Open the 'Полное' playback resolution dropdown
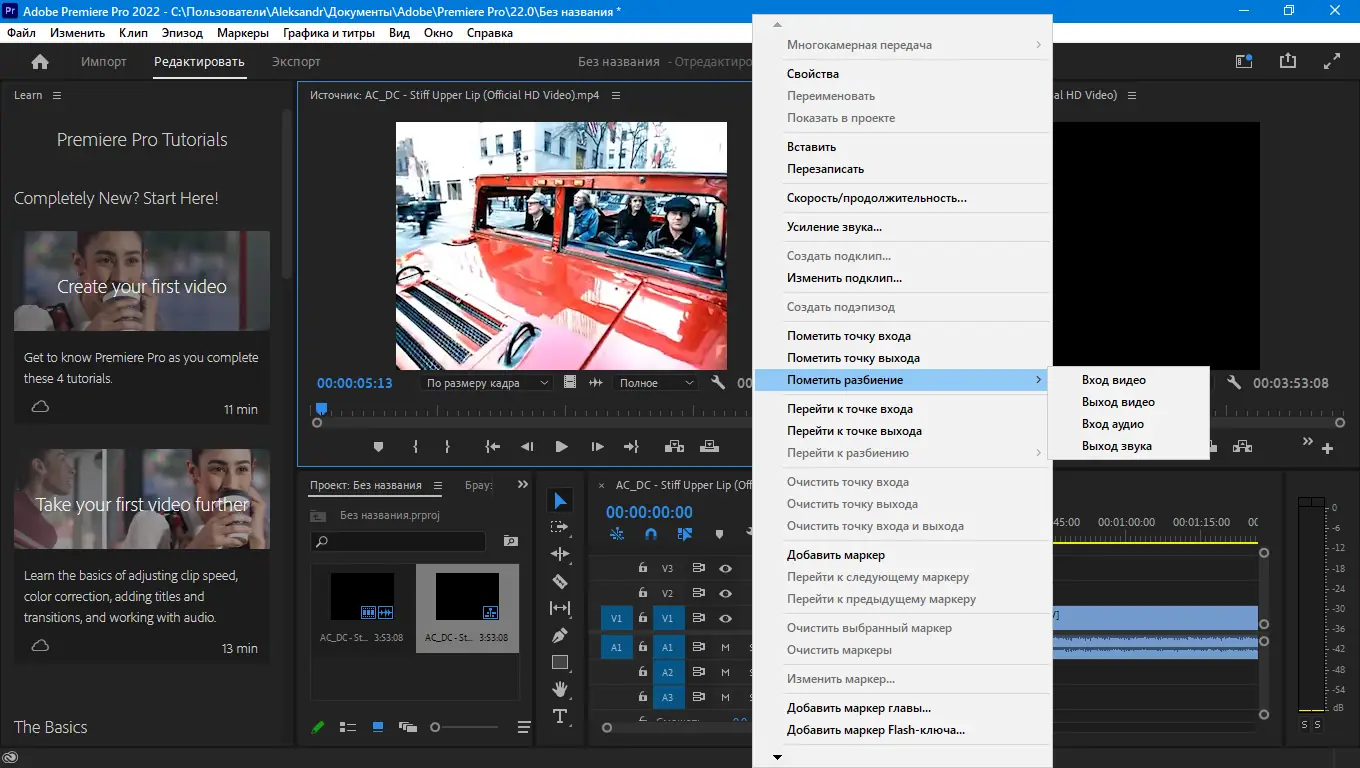 tap(656, 383)
